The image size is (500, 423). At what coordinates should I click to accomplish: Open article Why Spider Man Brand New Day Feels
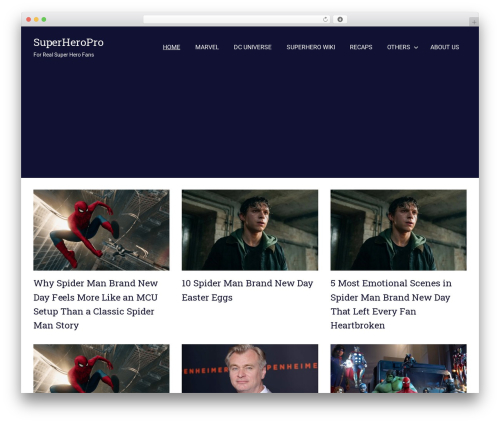pos(96,304)
